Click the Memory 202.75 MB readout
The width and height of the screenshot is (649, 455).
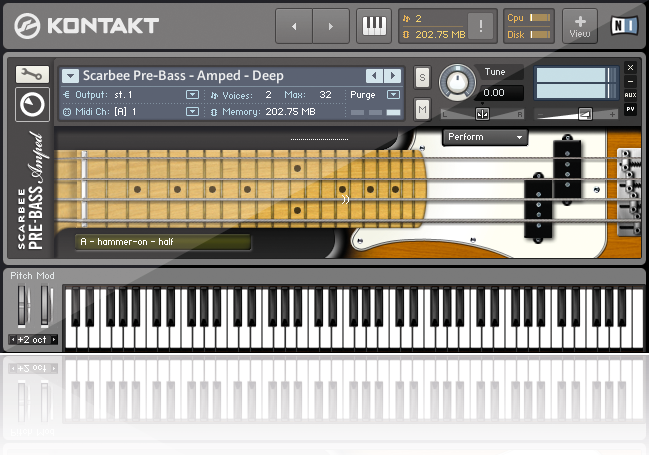pyautogui.click(x=291, y=112)
